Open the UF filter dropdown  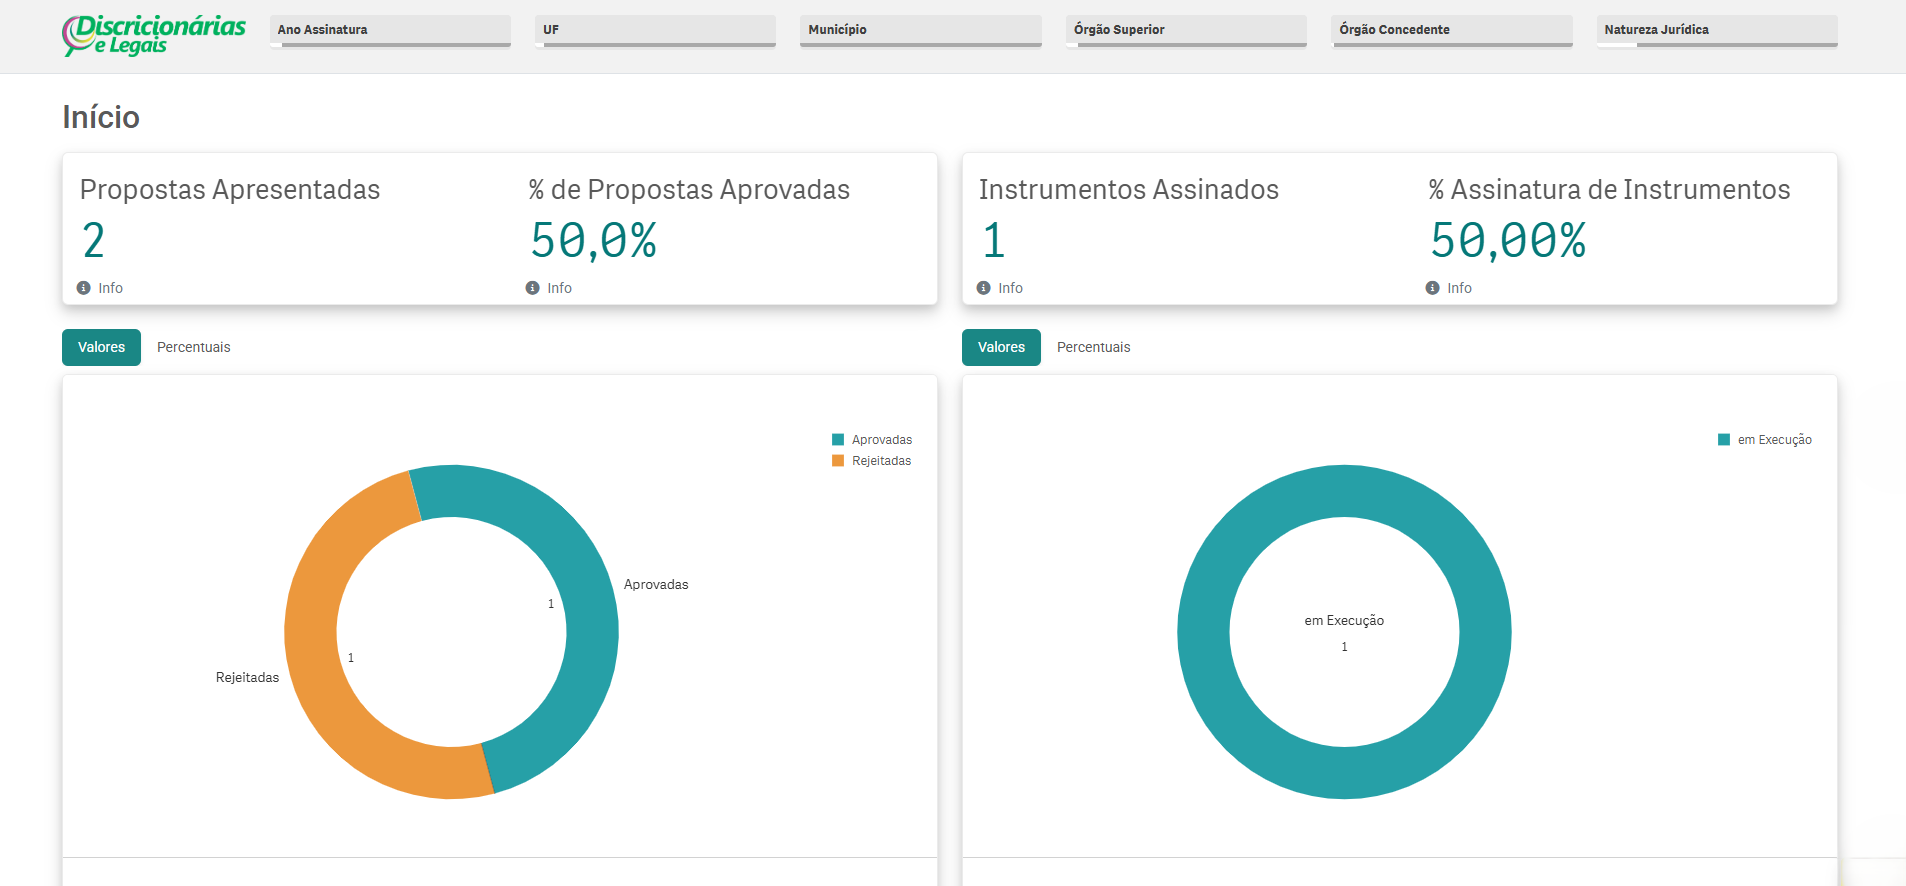tap(655, 30)
